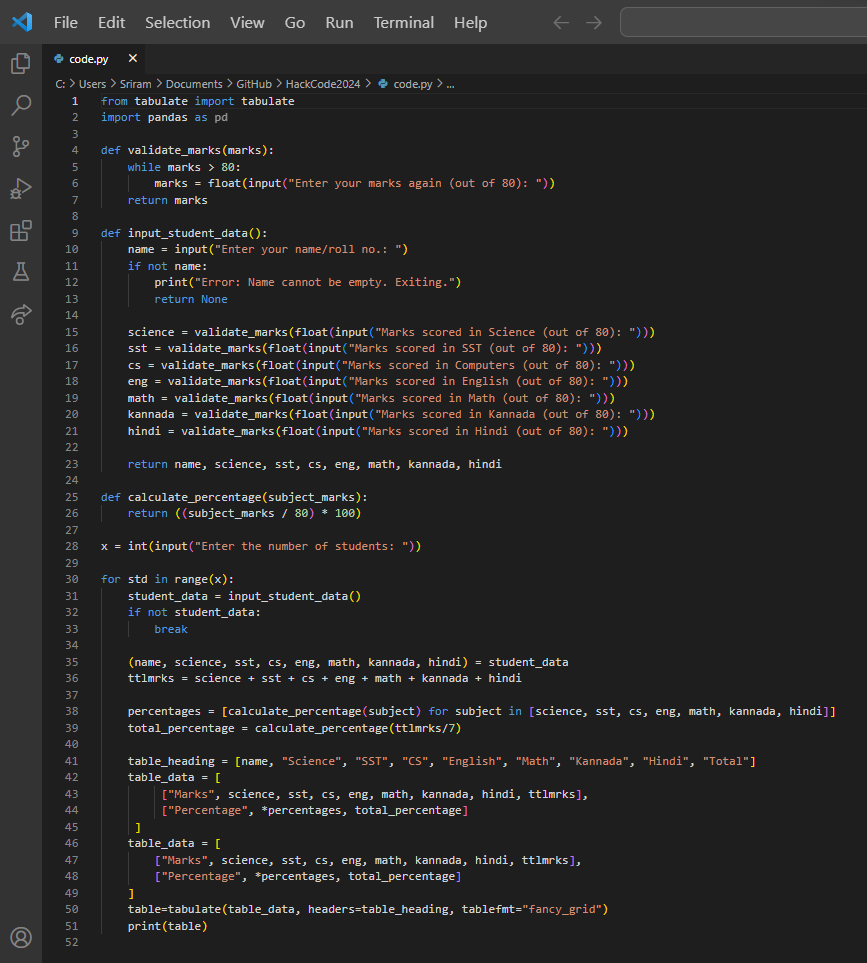Click 'table_heading' variable on line 41

coord(171,762)
